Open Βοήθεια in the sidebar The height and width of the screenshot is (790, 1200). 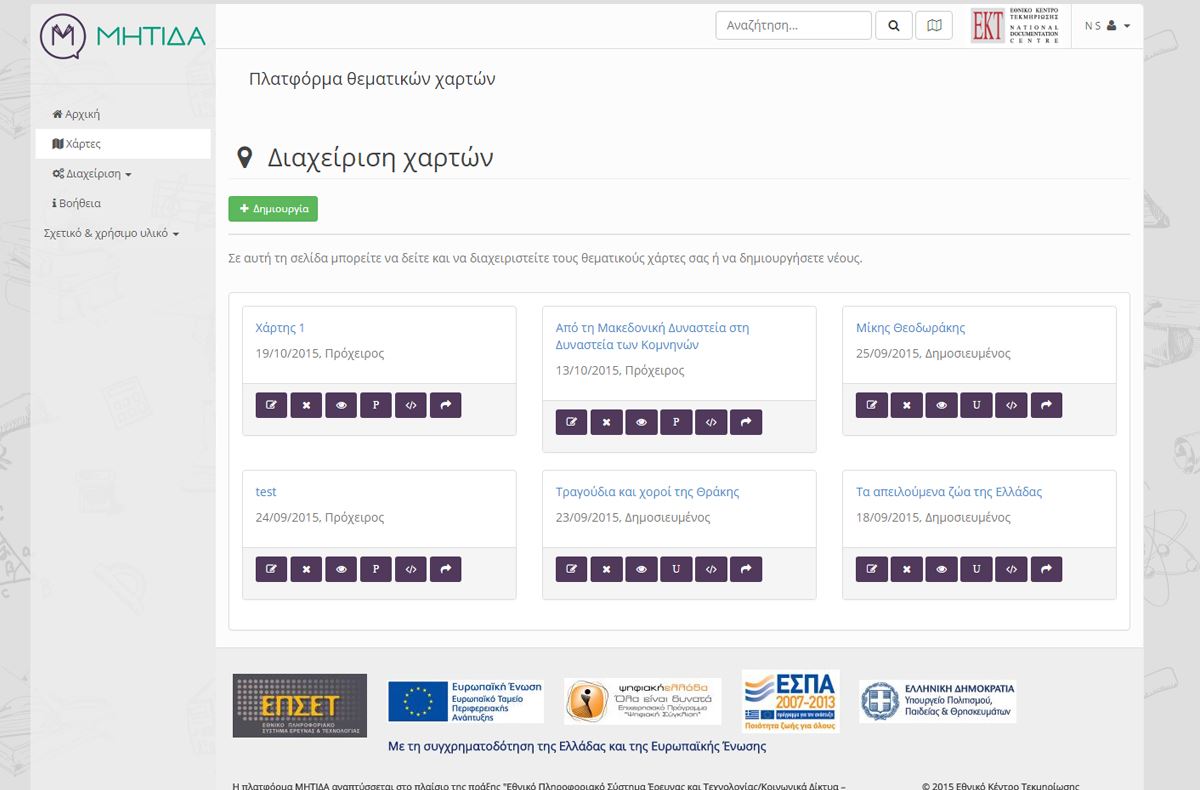pos(77,203)
